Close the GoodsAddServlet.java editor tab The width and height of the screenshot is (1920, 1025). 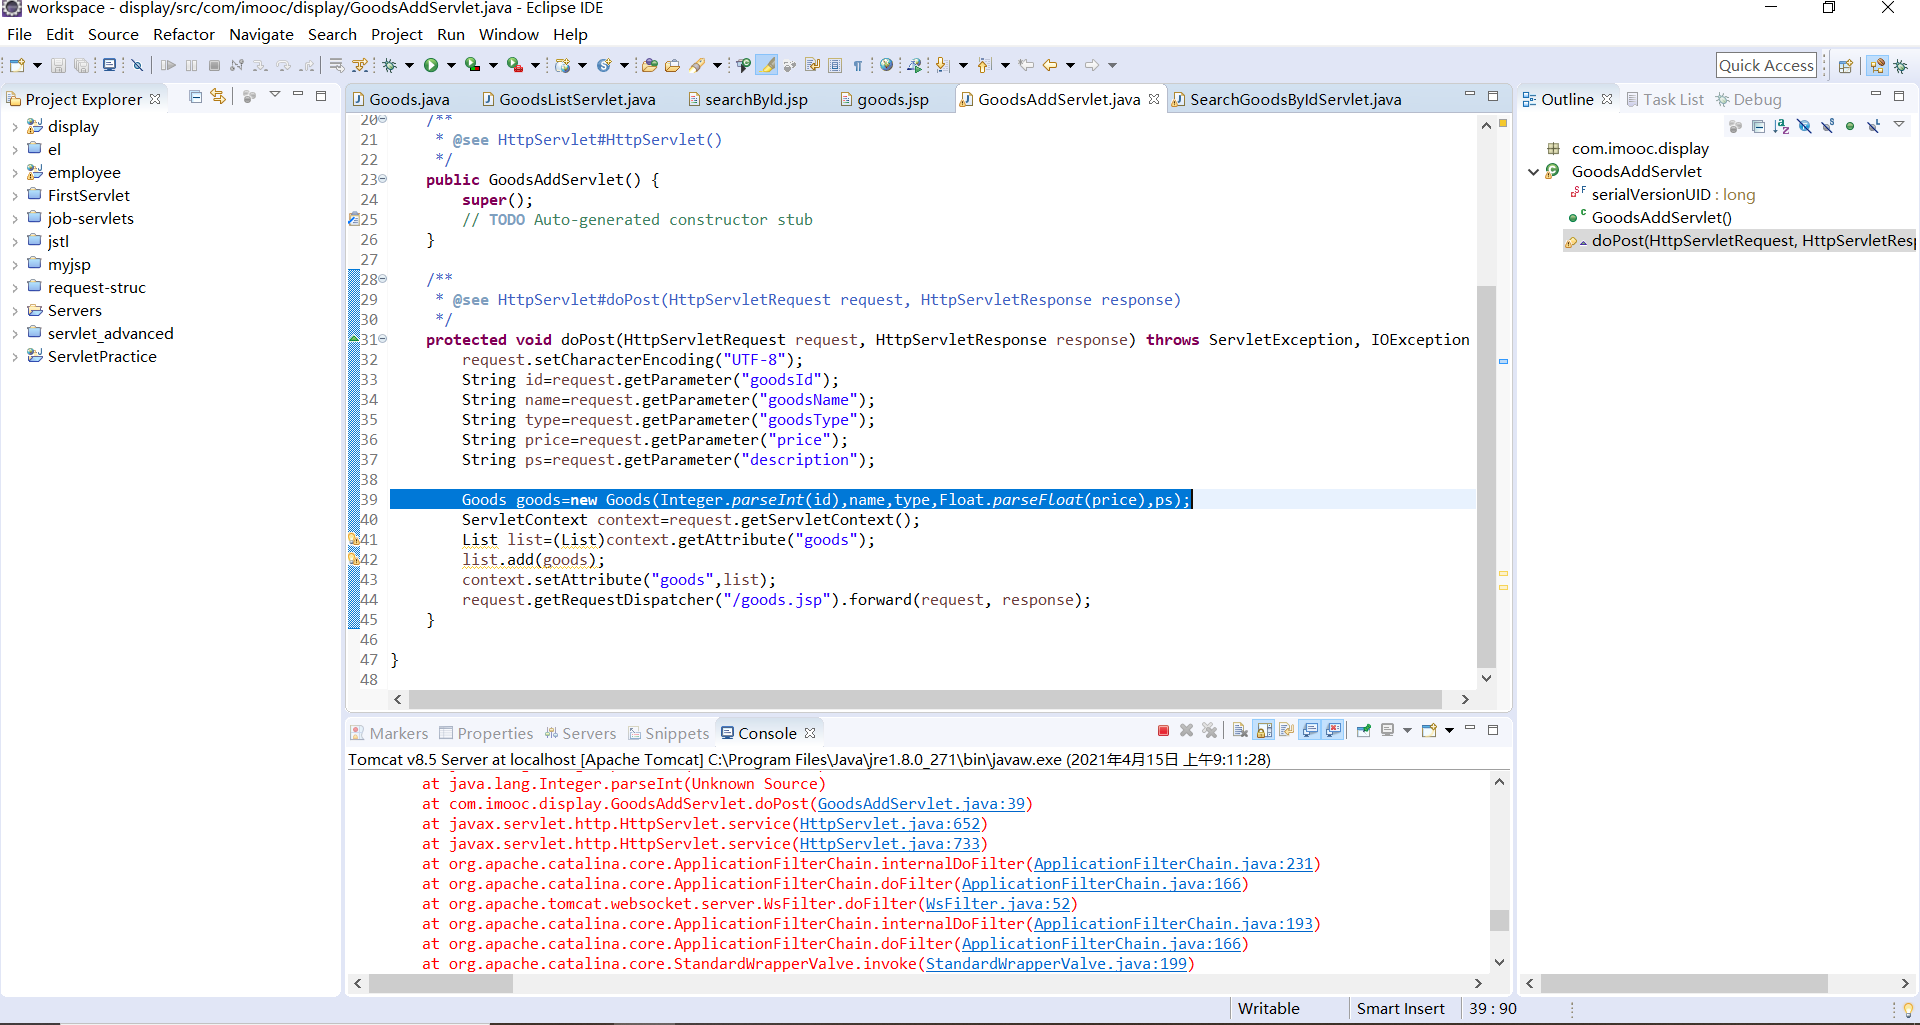(1154, 99)
